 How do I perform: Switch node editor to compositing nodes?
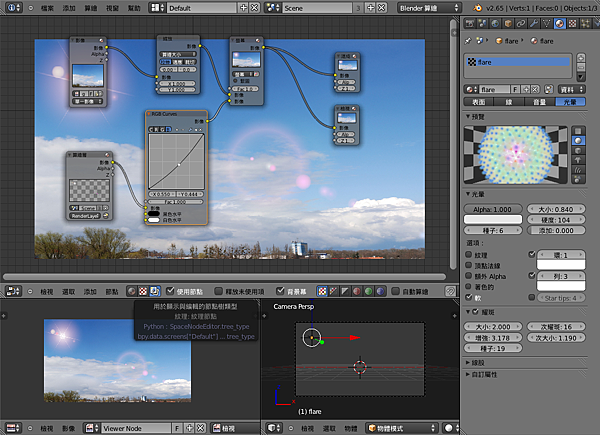[x=155, y=292]
